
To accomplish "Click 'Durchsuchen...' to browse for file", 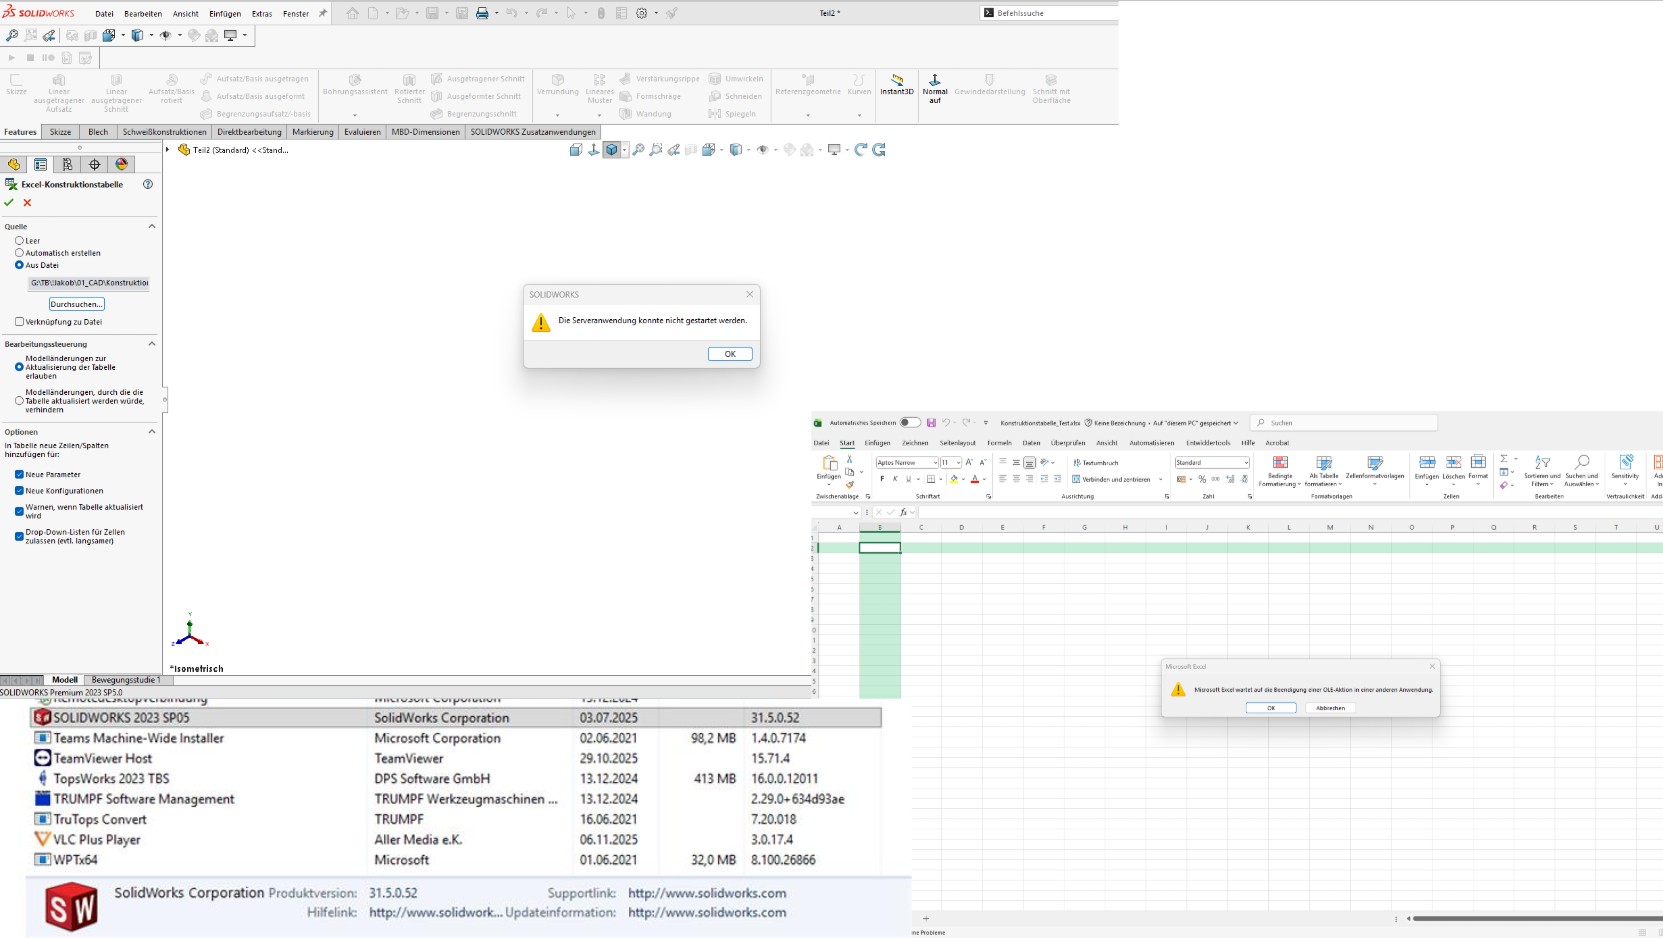I will coord(76,304).
